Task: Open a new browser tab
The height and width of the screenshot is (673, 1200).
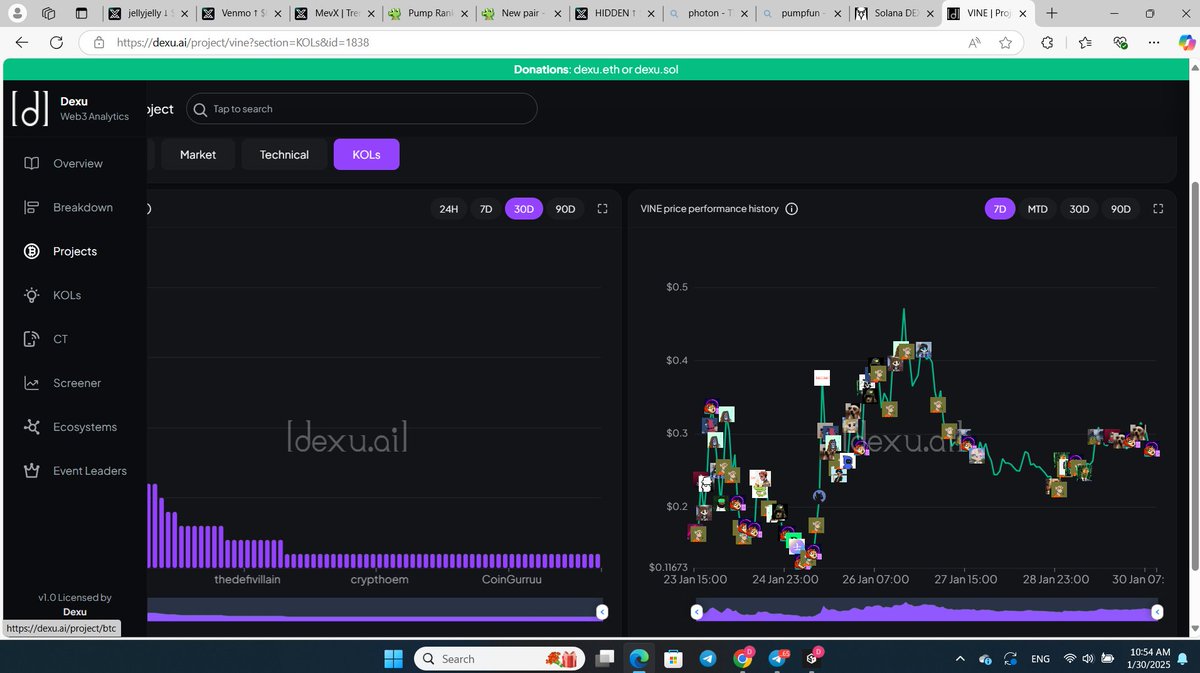Action: (x=1051, y=13)
